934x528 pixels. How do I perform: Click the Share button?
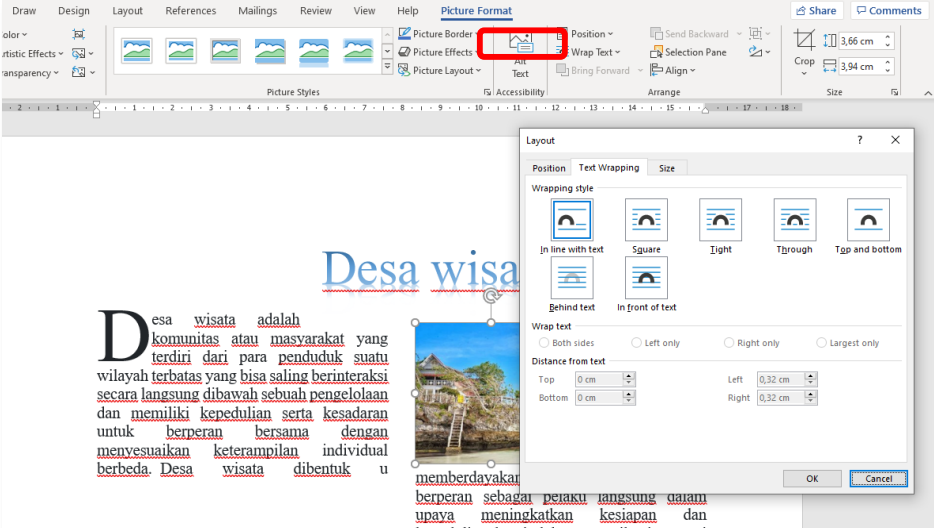(816, 11)
